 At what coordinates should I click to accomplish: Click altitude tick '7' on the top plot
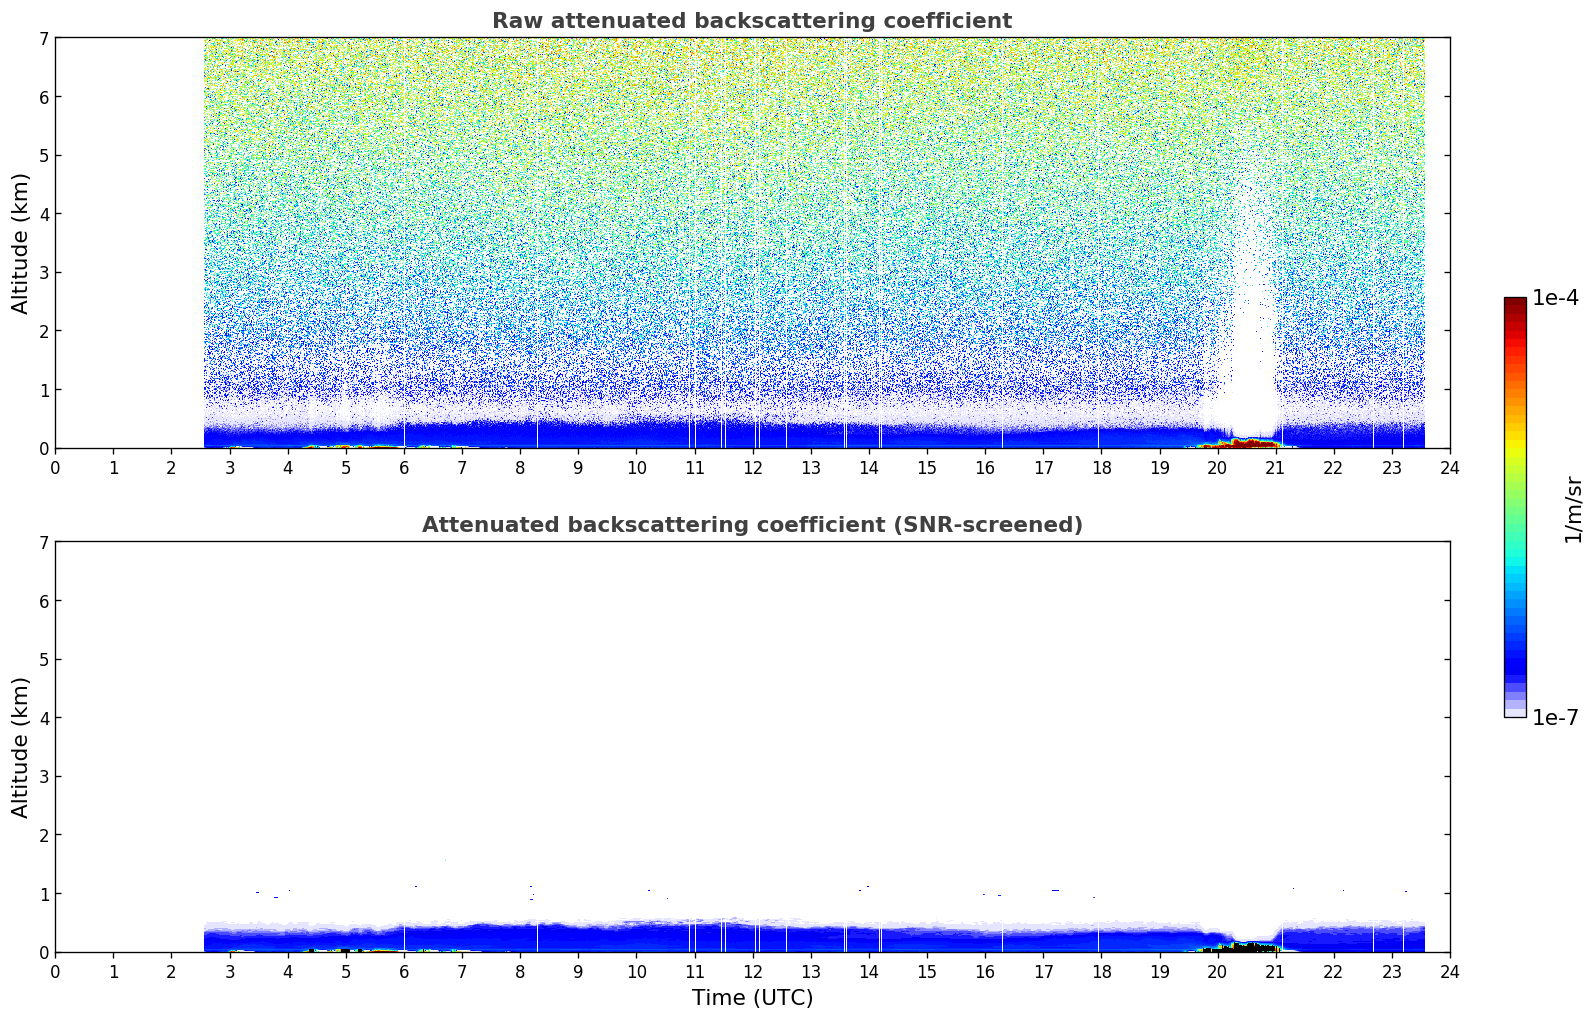click(43, 38)
